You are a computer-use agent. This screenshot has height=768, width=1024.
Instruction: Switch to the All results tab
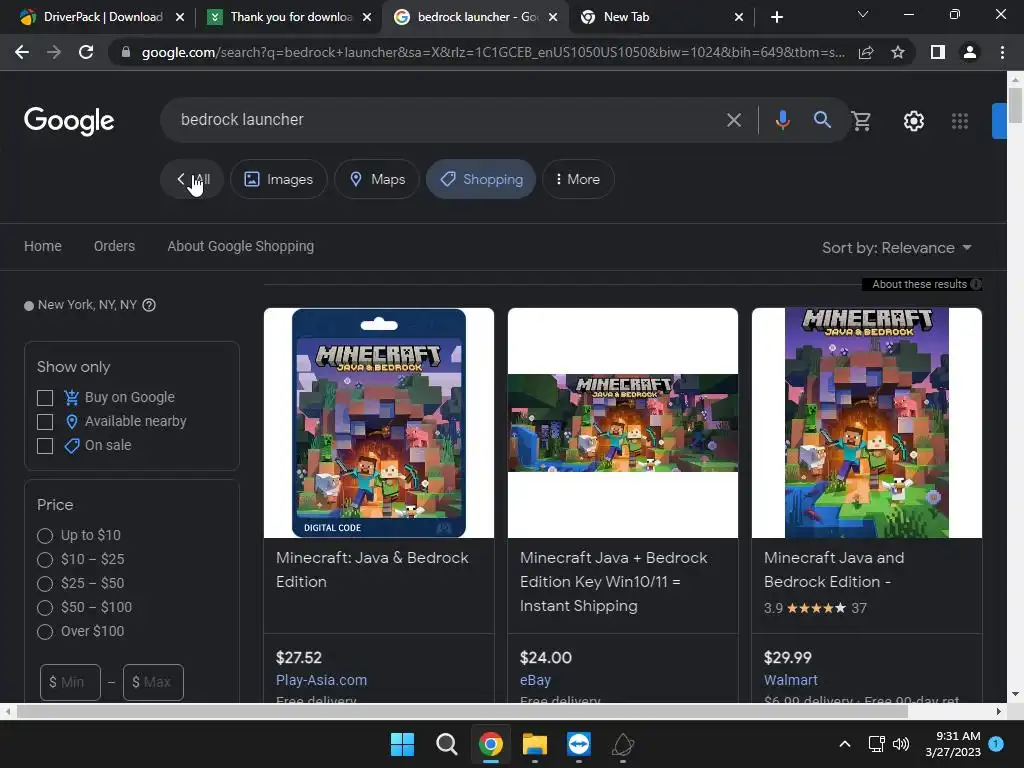(x=192, y=179)
